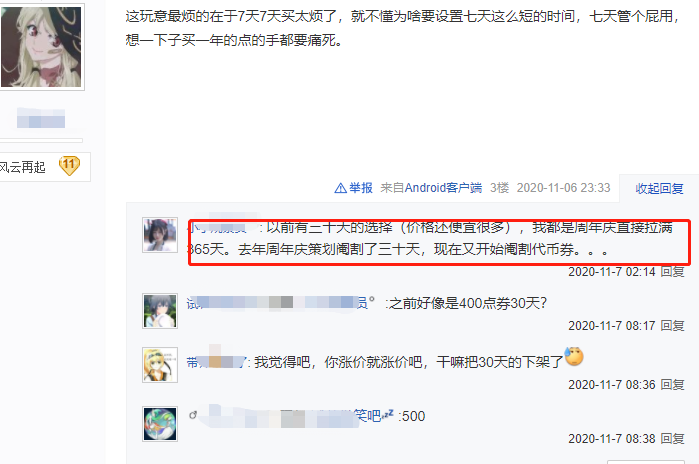Viewport: 699px width, 464px height.
Task: Click the level 11 badge icon
Action: coord(69,166)
